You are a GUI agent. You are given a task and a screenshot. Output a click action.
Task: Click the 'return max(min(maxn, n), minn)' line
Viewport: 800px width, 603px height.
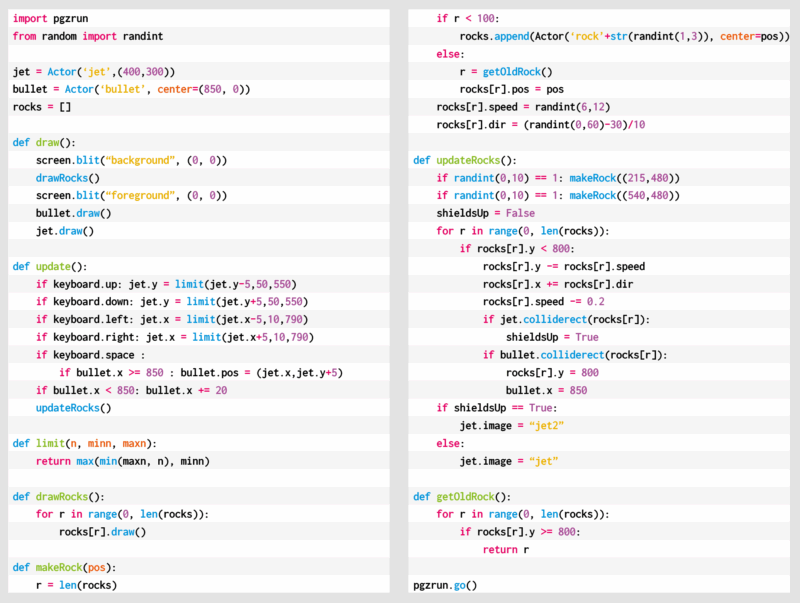[124, 461]
